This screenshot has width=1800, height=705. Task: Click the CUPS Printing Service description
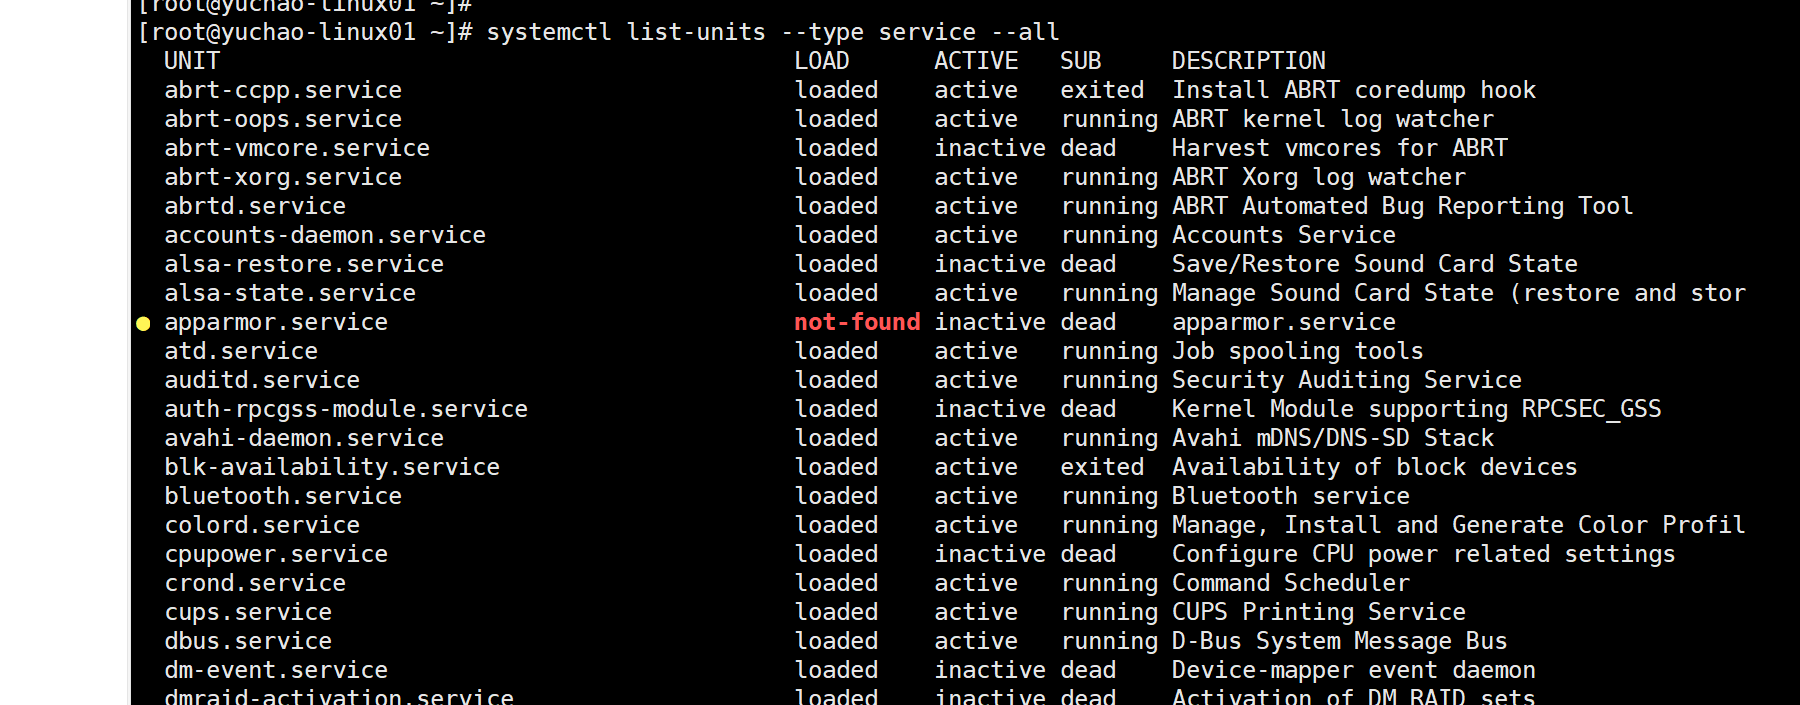point(1318,612)
